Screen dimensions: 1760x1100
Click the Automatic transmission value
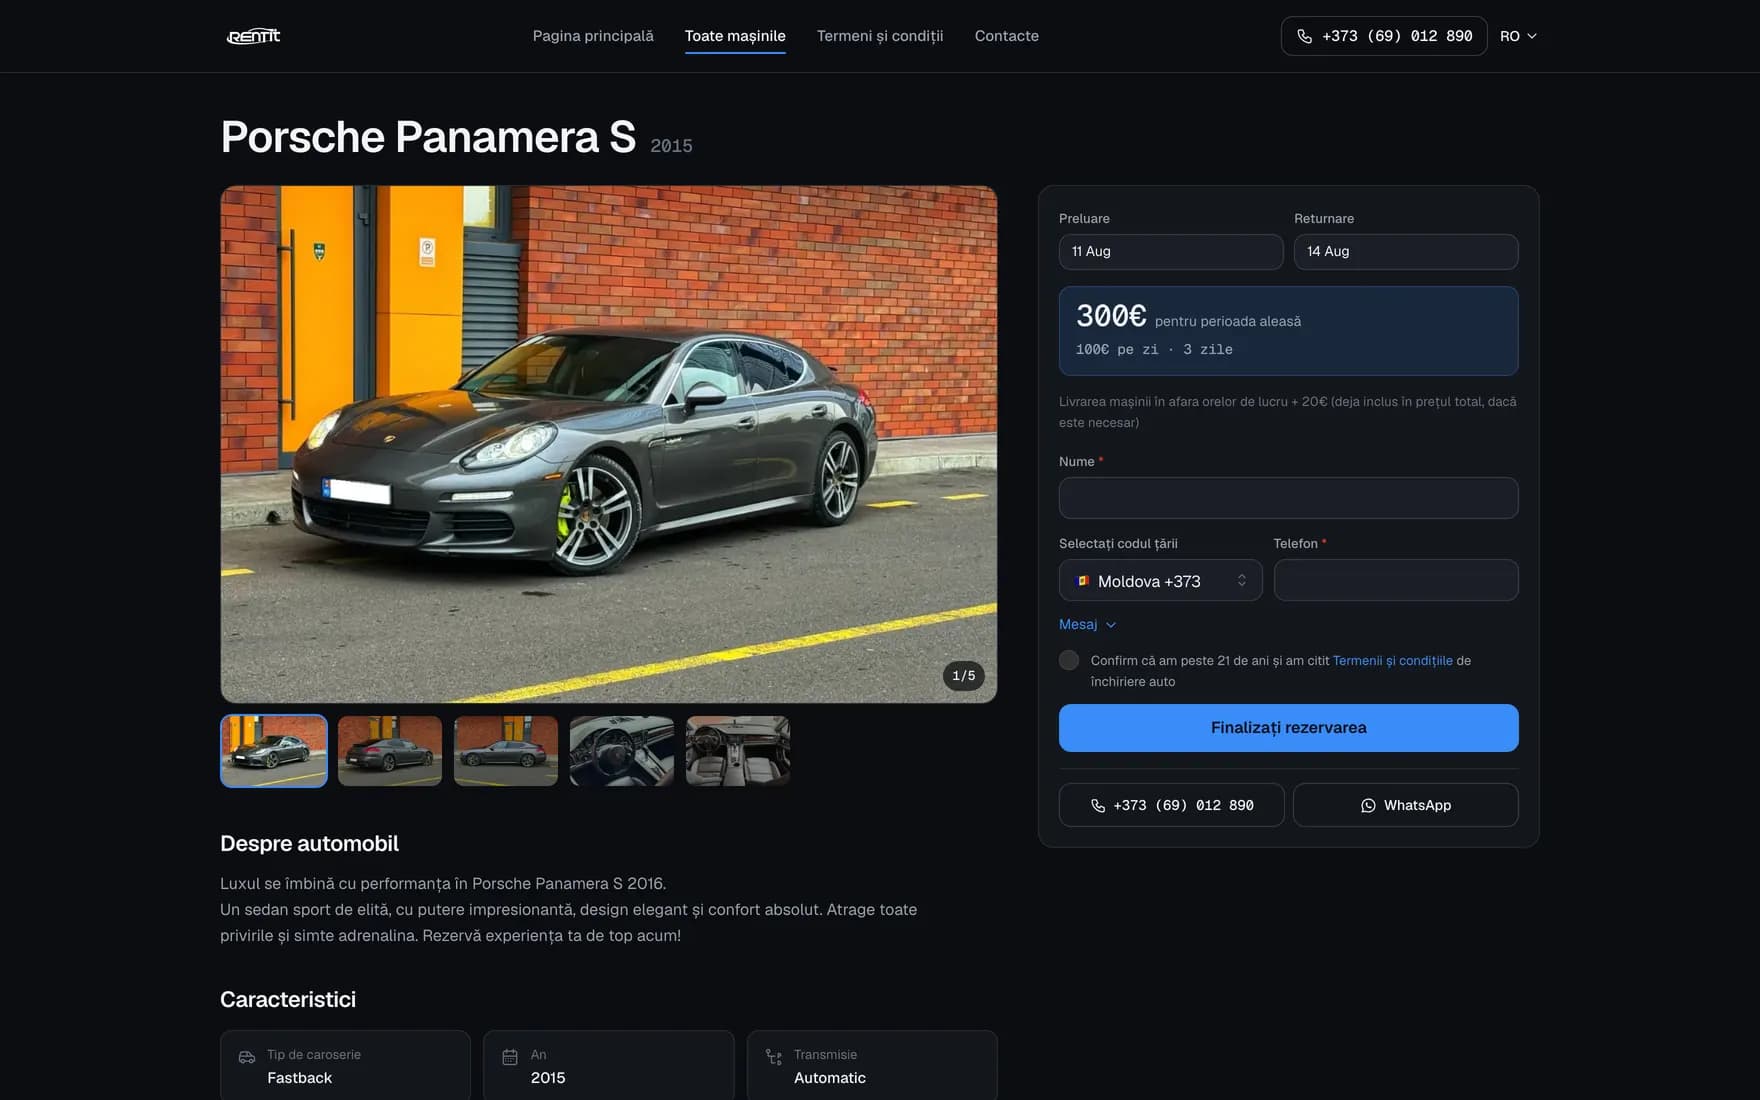[x=830, y=1078]
